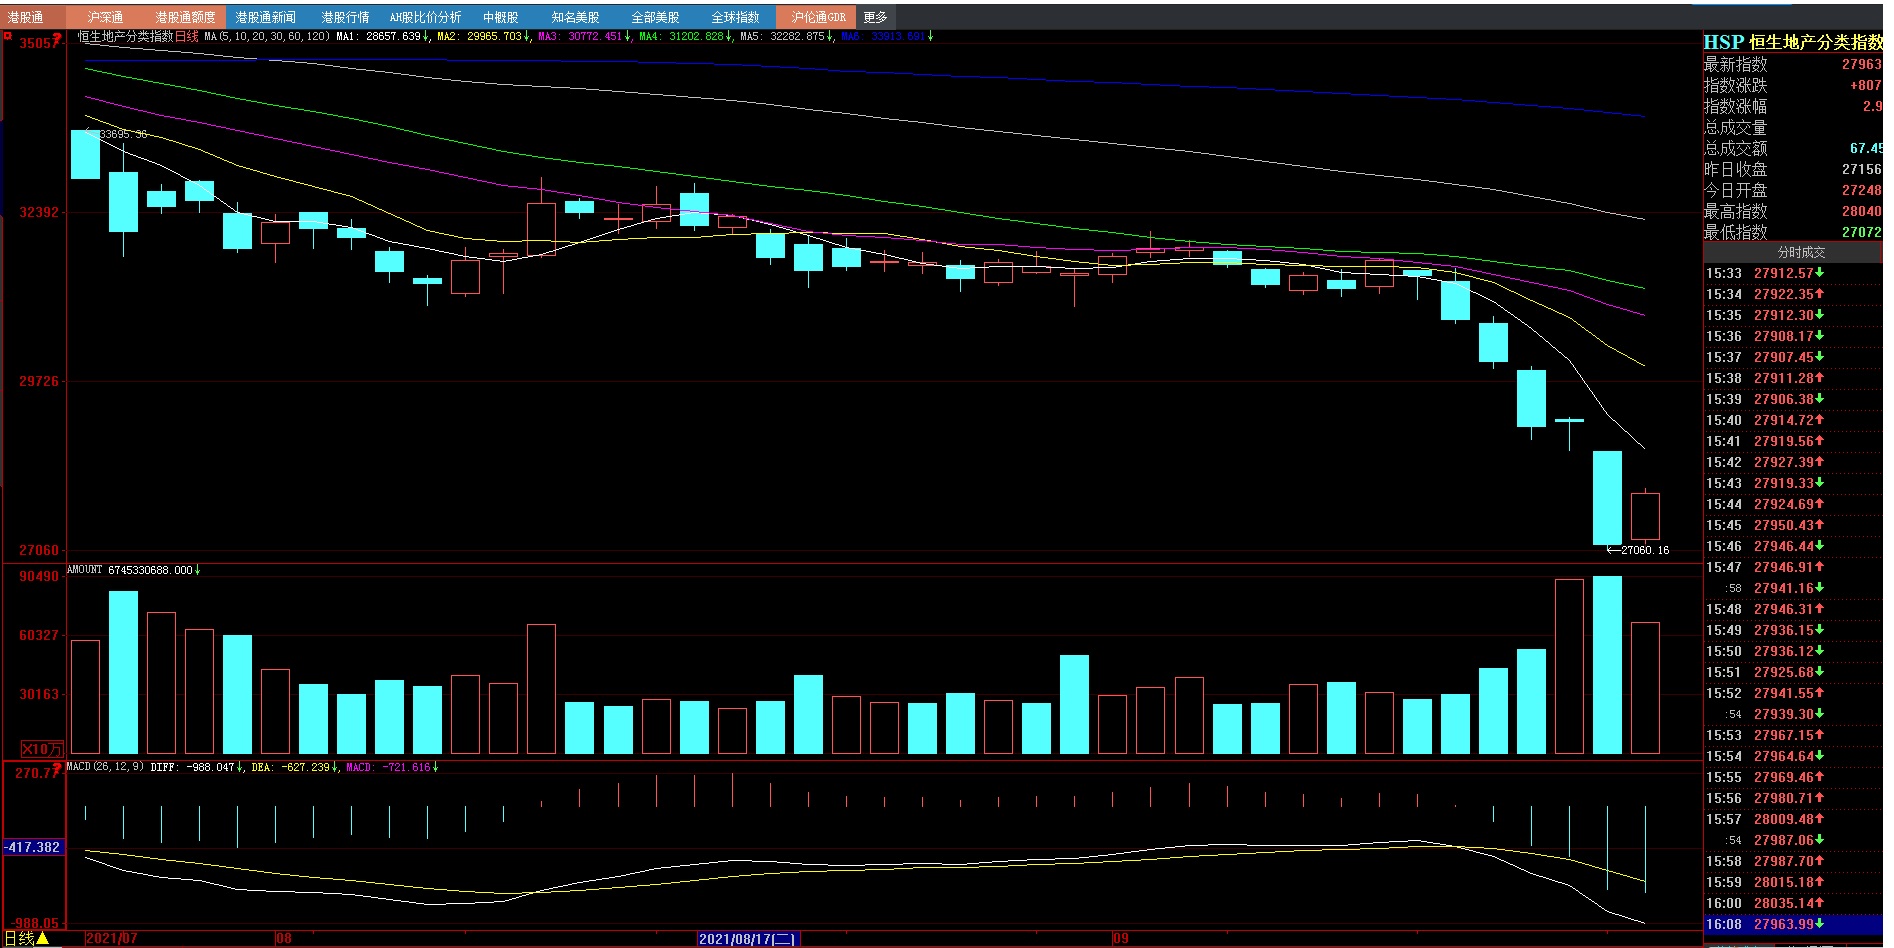Click the 分时成交 panel header
This screenshot has height=948, width=1894.
[x=1800, y=252]
